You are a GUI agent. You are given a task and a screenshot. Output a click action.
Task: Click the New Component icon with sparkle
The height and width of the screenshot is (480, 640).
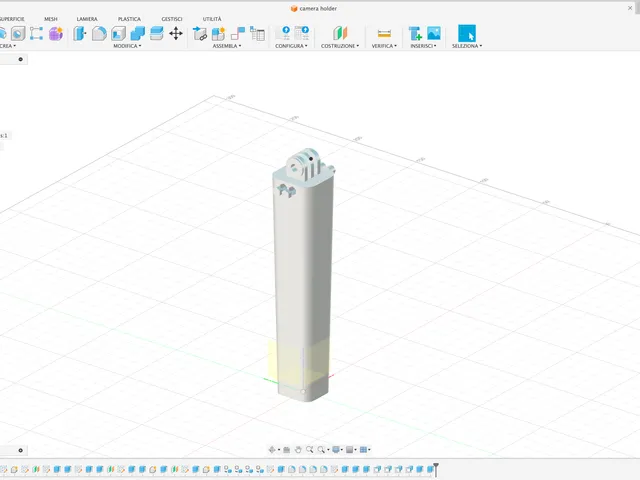pos(218,33)
